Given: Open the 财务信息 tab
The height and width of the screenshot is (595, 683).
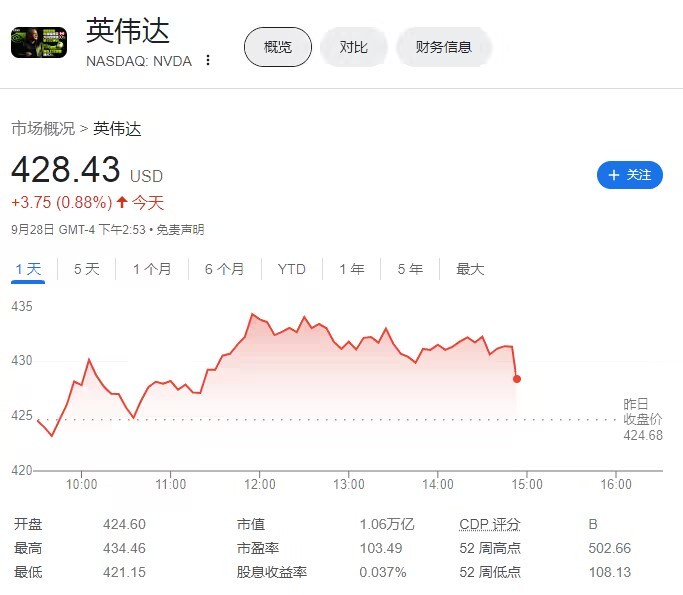Looking at the screenshot, I should coord(443,47).
